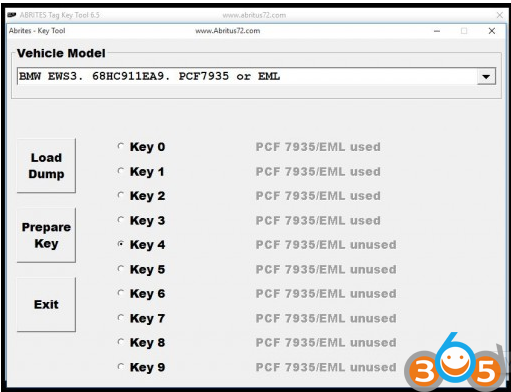Click the Vehicle Model group label
The width and height of the screenshot is (511, 392).
tap(61, 53)
